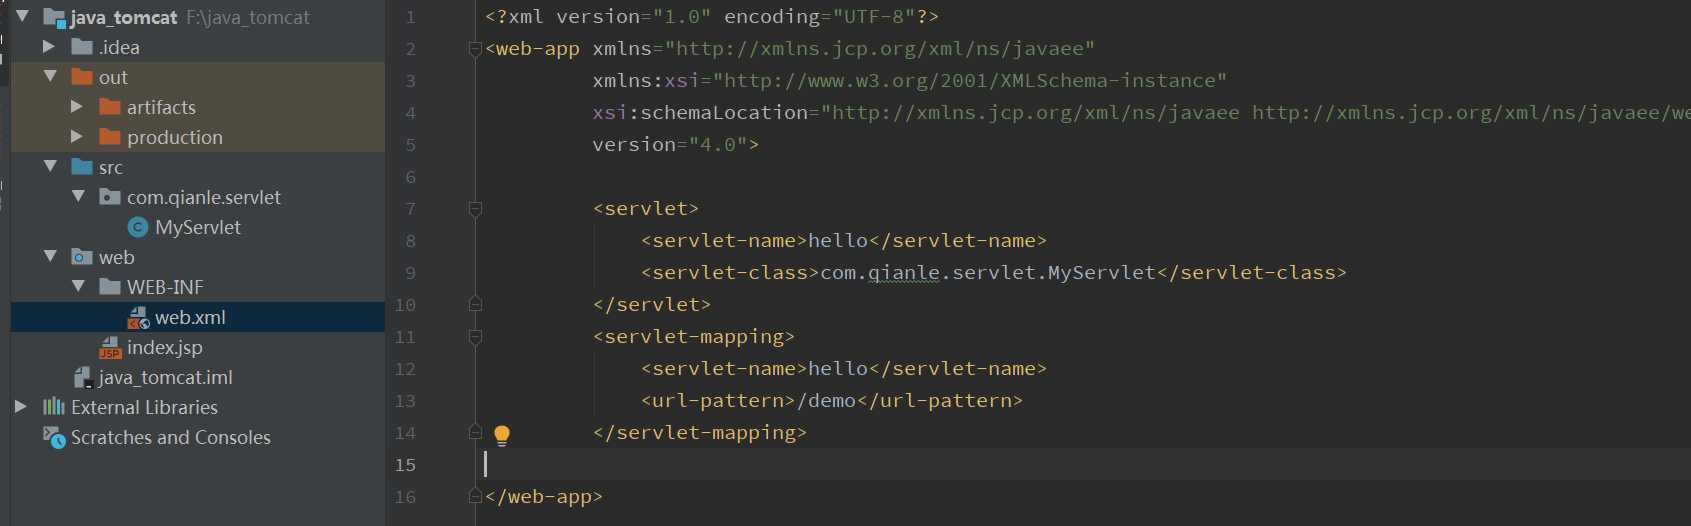This screenshot has height=526, width=1691.
Task: Fold the servlet tag at line 7
Action: click(476, 209)
